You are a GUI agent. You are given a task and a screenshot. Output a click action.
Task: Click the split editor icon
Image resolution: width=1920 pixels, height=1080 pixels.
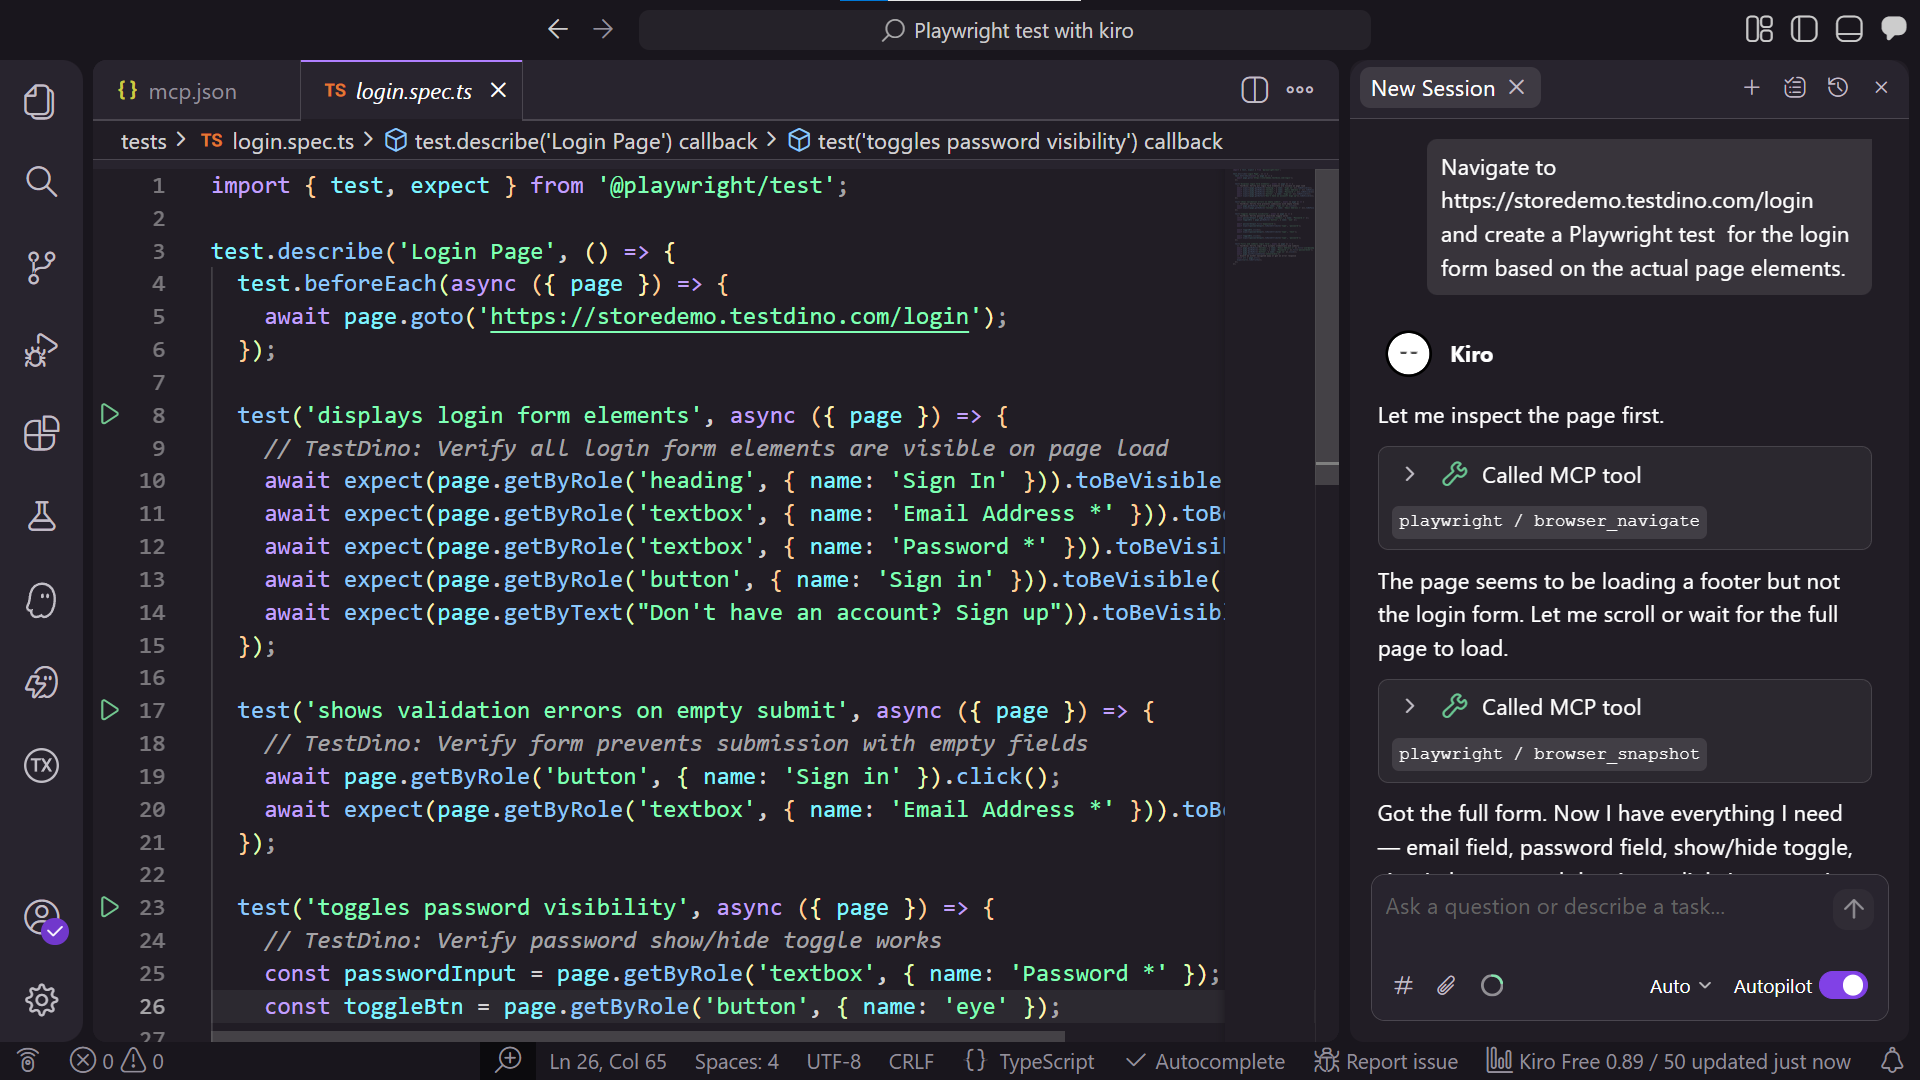tap(1254, 90)
